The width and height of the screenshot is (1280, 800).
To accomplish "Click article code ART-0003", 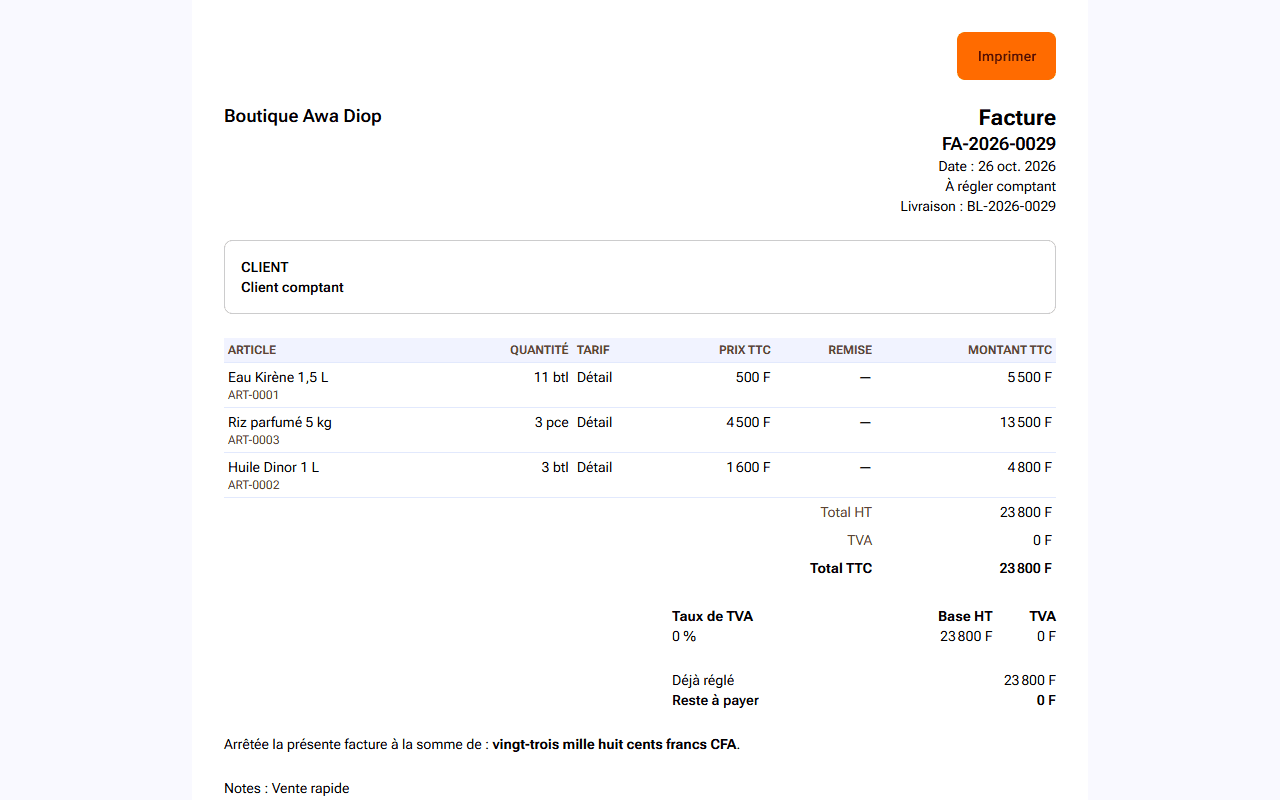I will tap(254, 440).
